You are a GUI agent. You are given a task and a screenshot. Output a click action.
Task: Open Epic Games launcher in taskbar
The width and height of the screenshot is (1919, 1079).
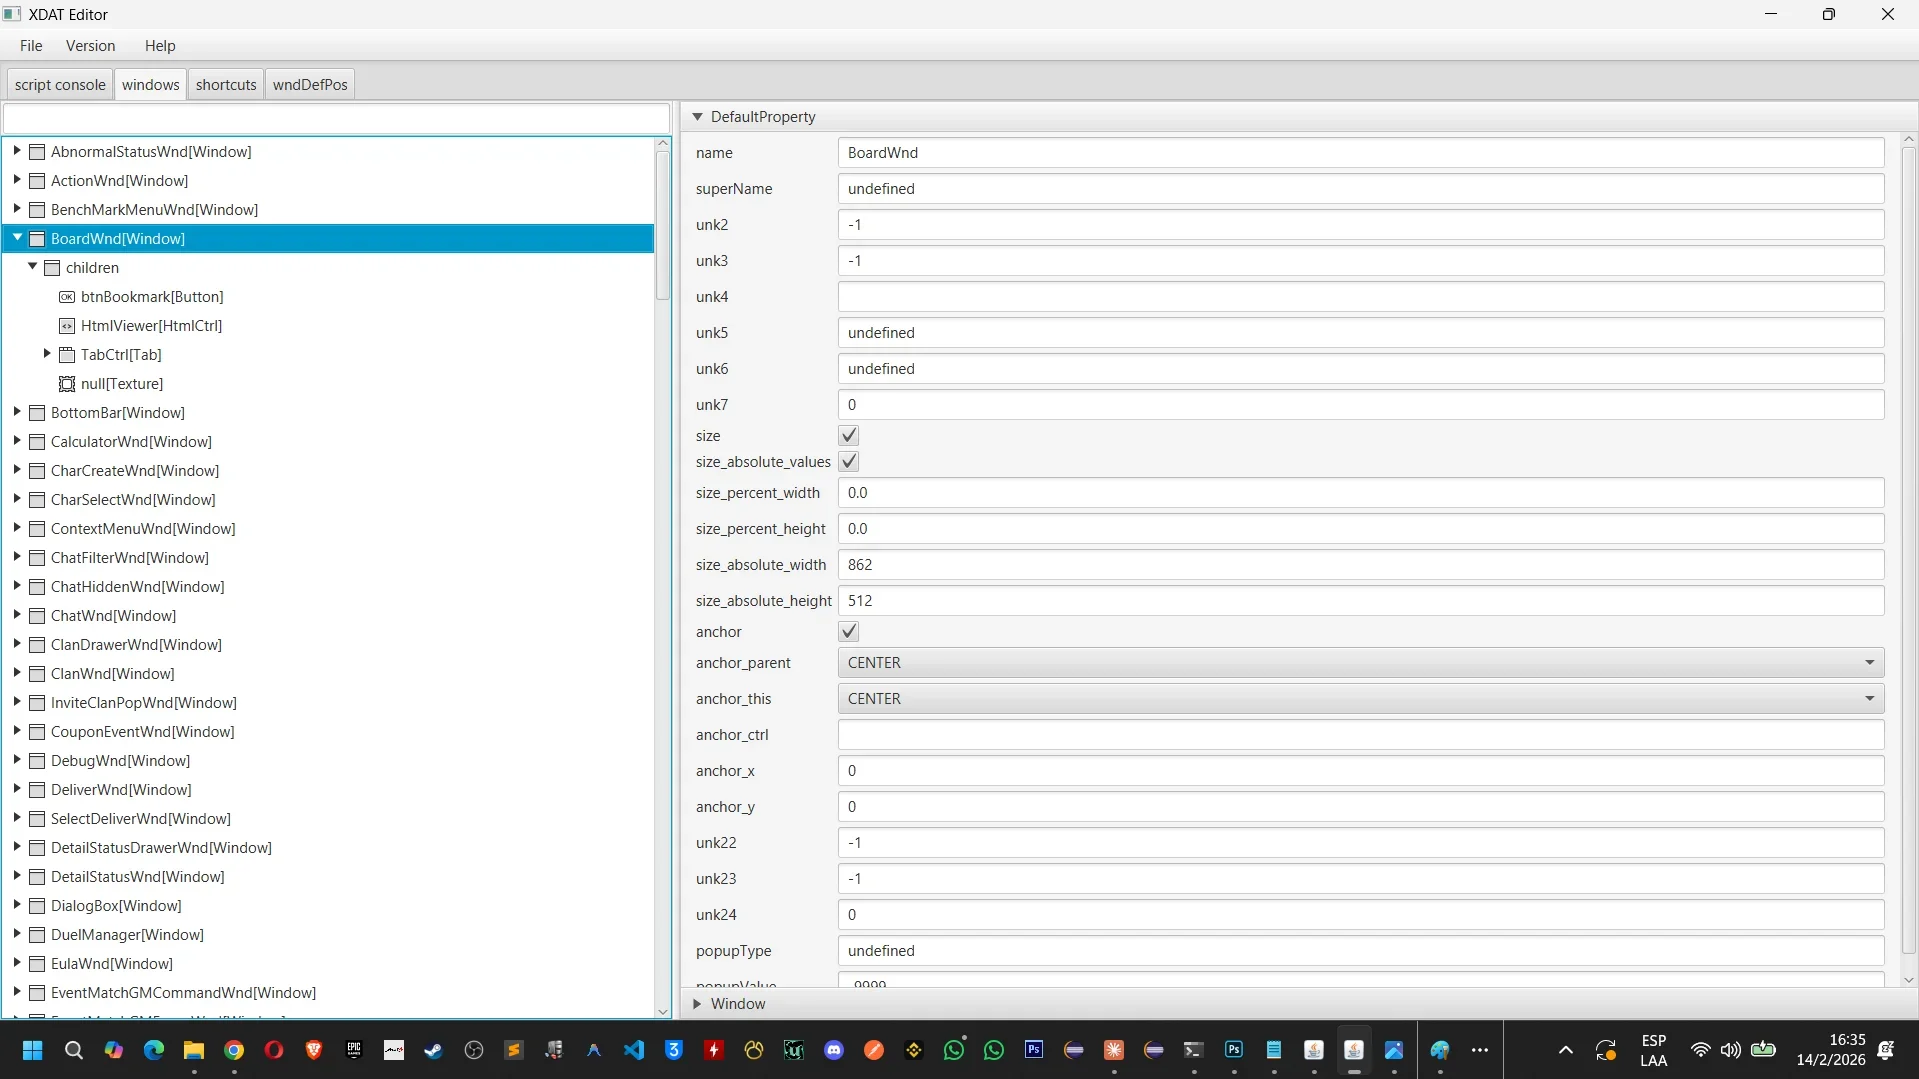click(354, 1050)
